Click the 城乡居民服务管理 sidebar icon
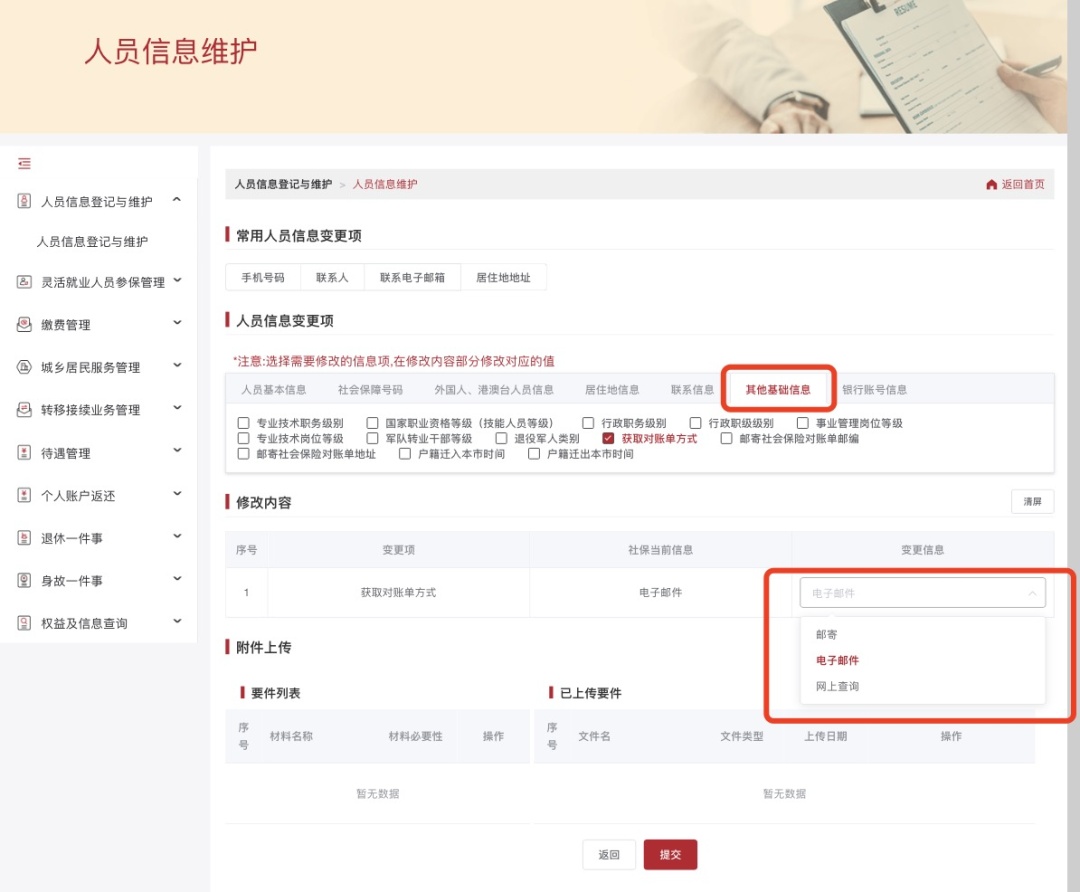 pyautogui.click(x=24, y=367)
